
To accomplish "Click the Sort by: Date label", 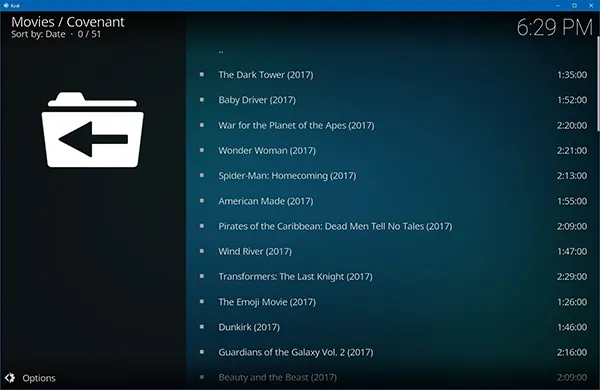I will (38, 34).
